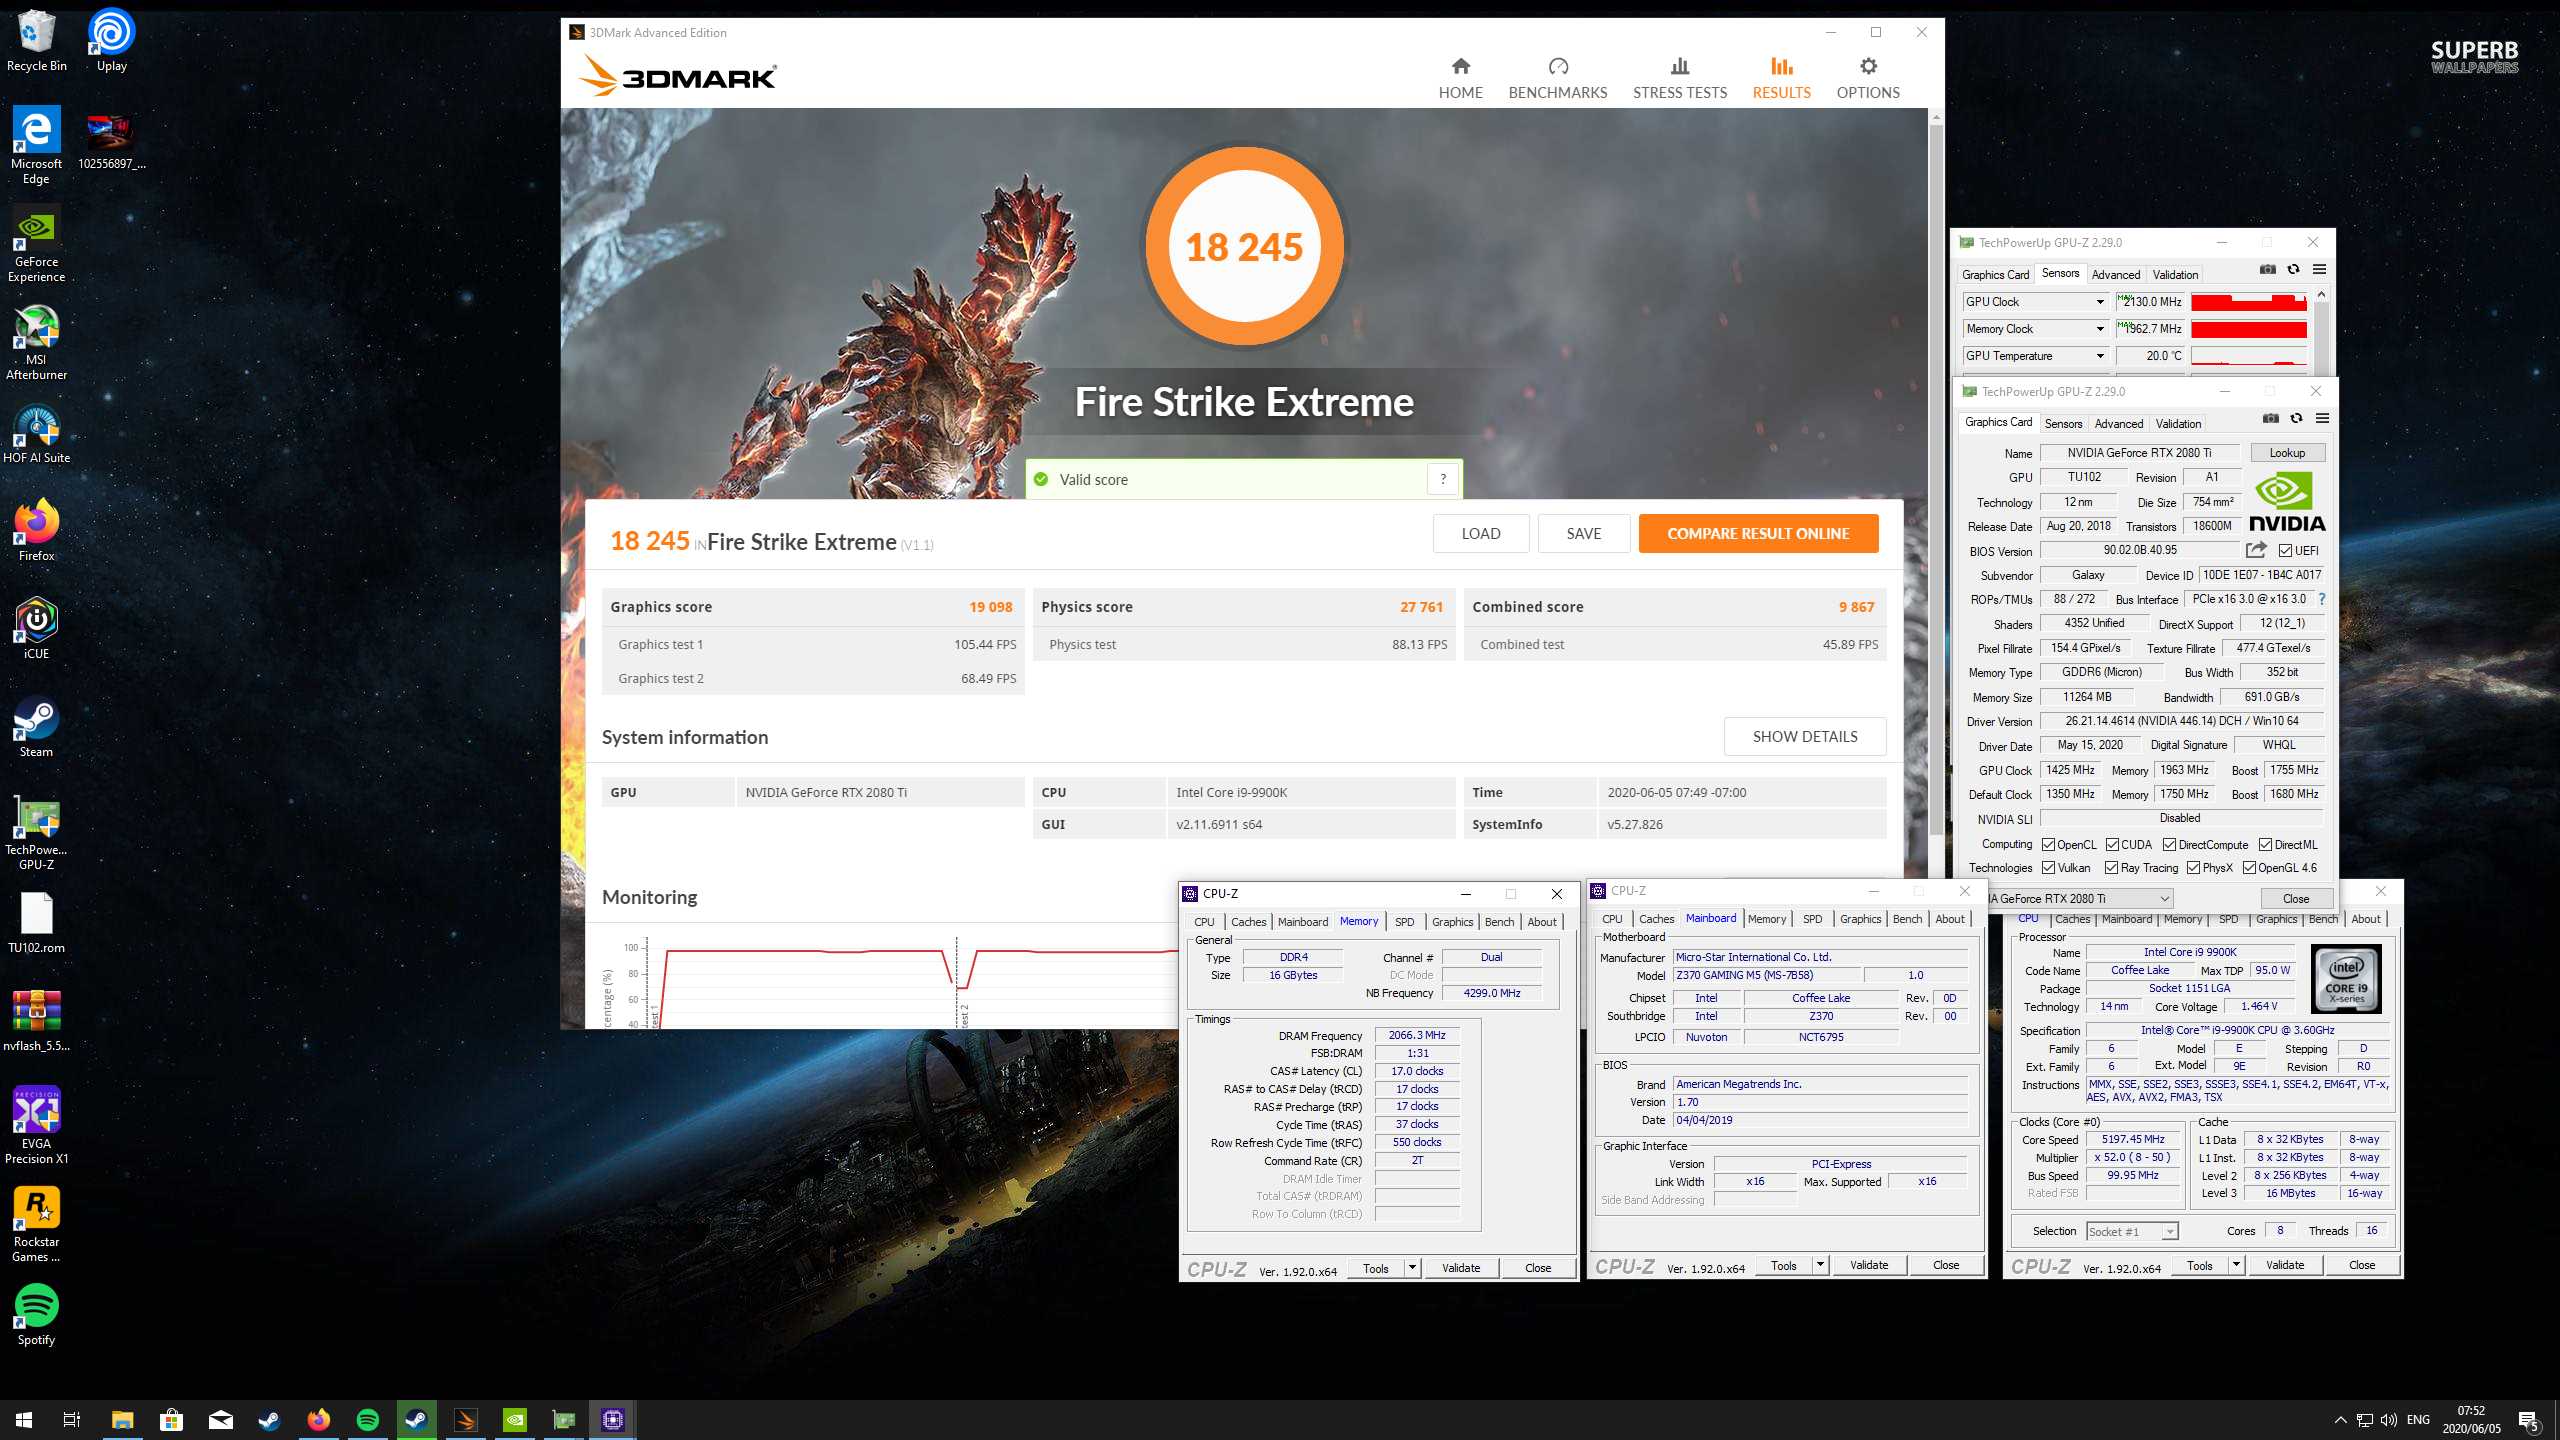The height and width of the screenshot is (1440, 2560).
Task: Open 3DMark from the taskbar
Action: (466, 1419)
